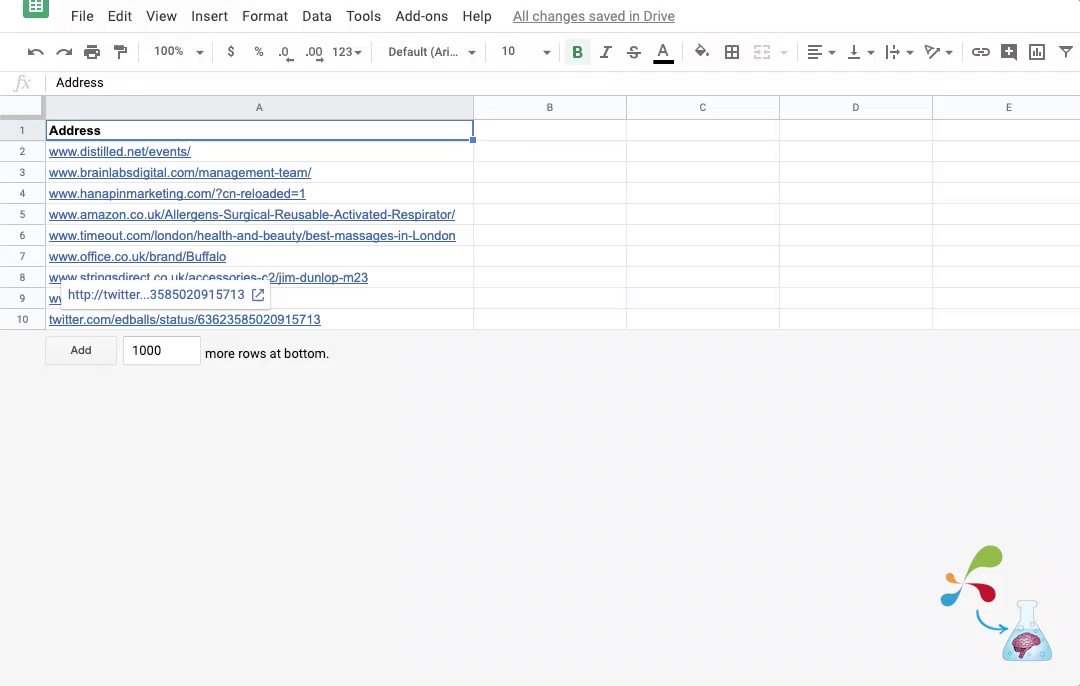The image size is (1080, 686).
Task: Click the amazon.co.uk Allergens link
Action: pyautogui.click(x=252, y=214)
